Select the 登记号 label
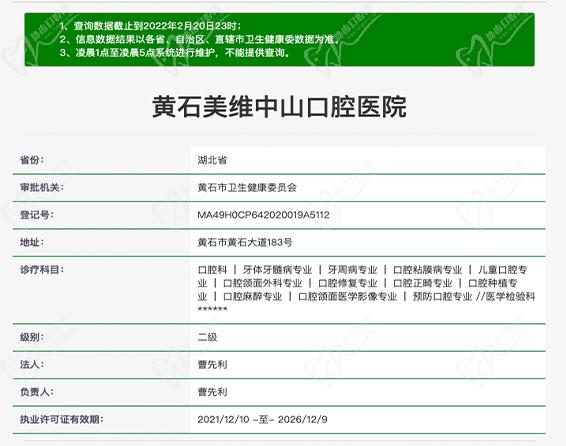566x446 pixels. click(x=36, y=215)
